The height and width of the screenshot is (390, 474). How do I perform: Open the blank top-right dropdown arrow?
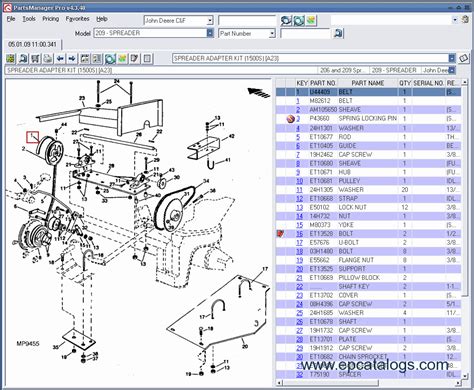455,20
